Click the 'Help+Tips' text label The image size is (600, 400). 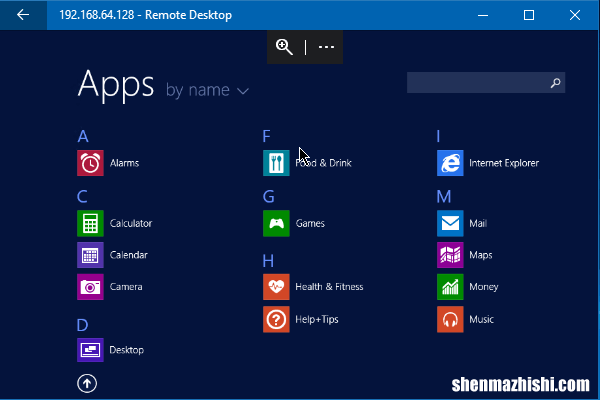tap(317, 319)
